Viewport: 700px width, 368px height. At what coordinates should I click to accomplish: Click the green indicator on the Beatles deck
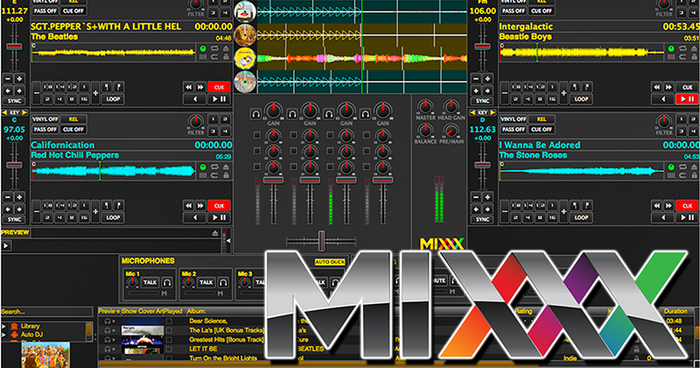coord(203,48)
